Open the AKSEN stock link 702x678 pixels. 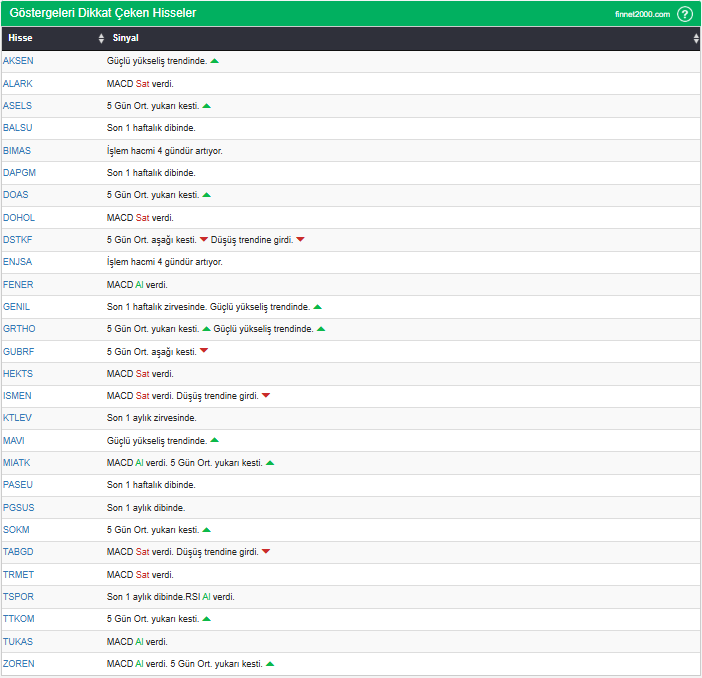pyautogui.click(x=18, y=61)
